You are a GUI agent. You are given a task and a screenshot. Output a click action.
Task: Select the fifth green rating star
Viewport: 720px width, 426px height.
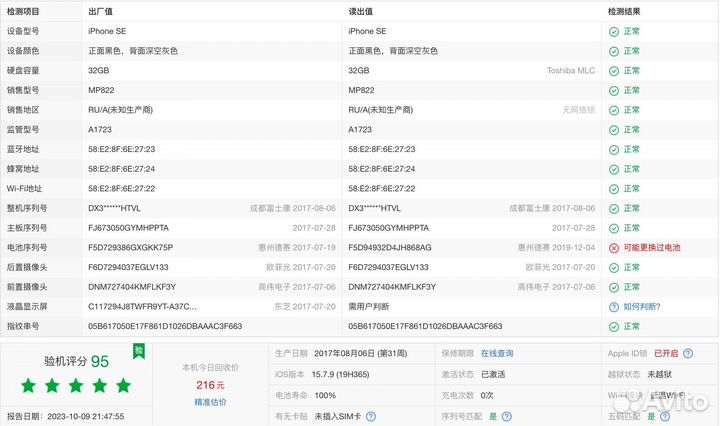click(124, 385)
